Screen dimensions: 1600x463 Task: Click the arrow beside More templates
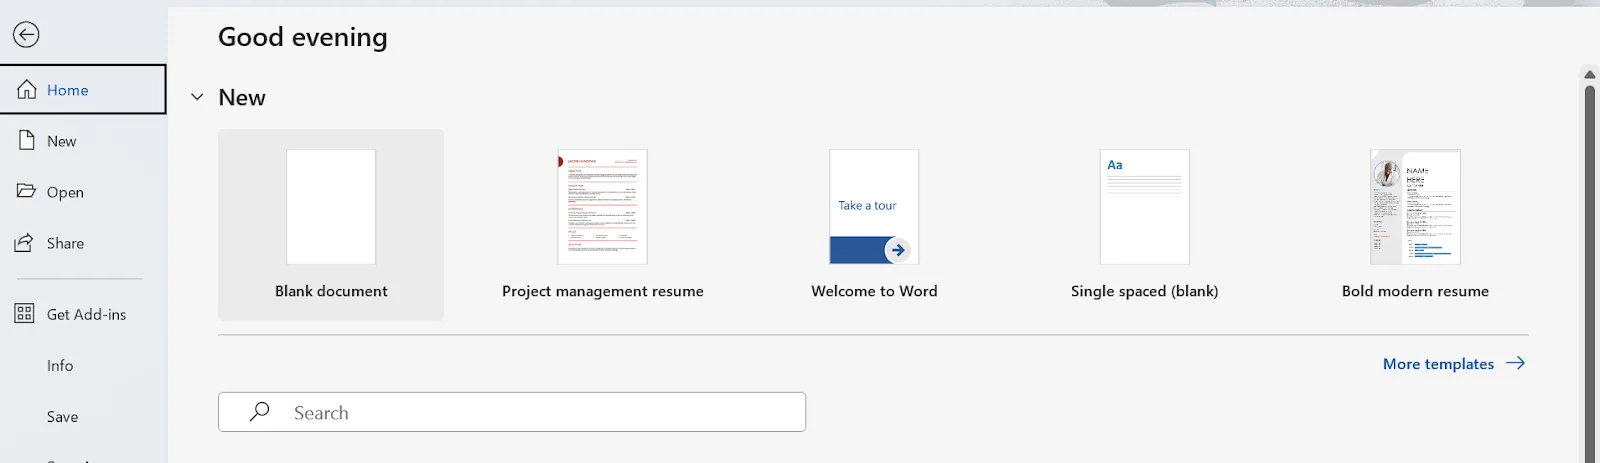click(x=1516, y=363)
